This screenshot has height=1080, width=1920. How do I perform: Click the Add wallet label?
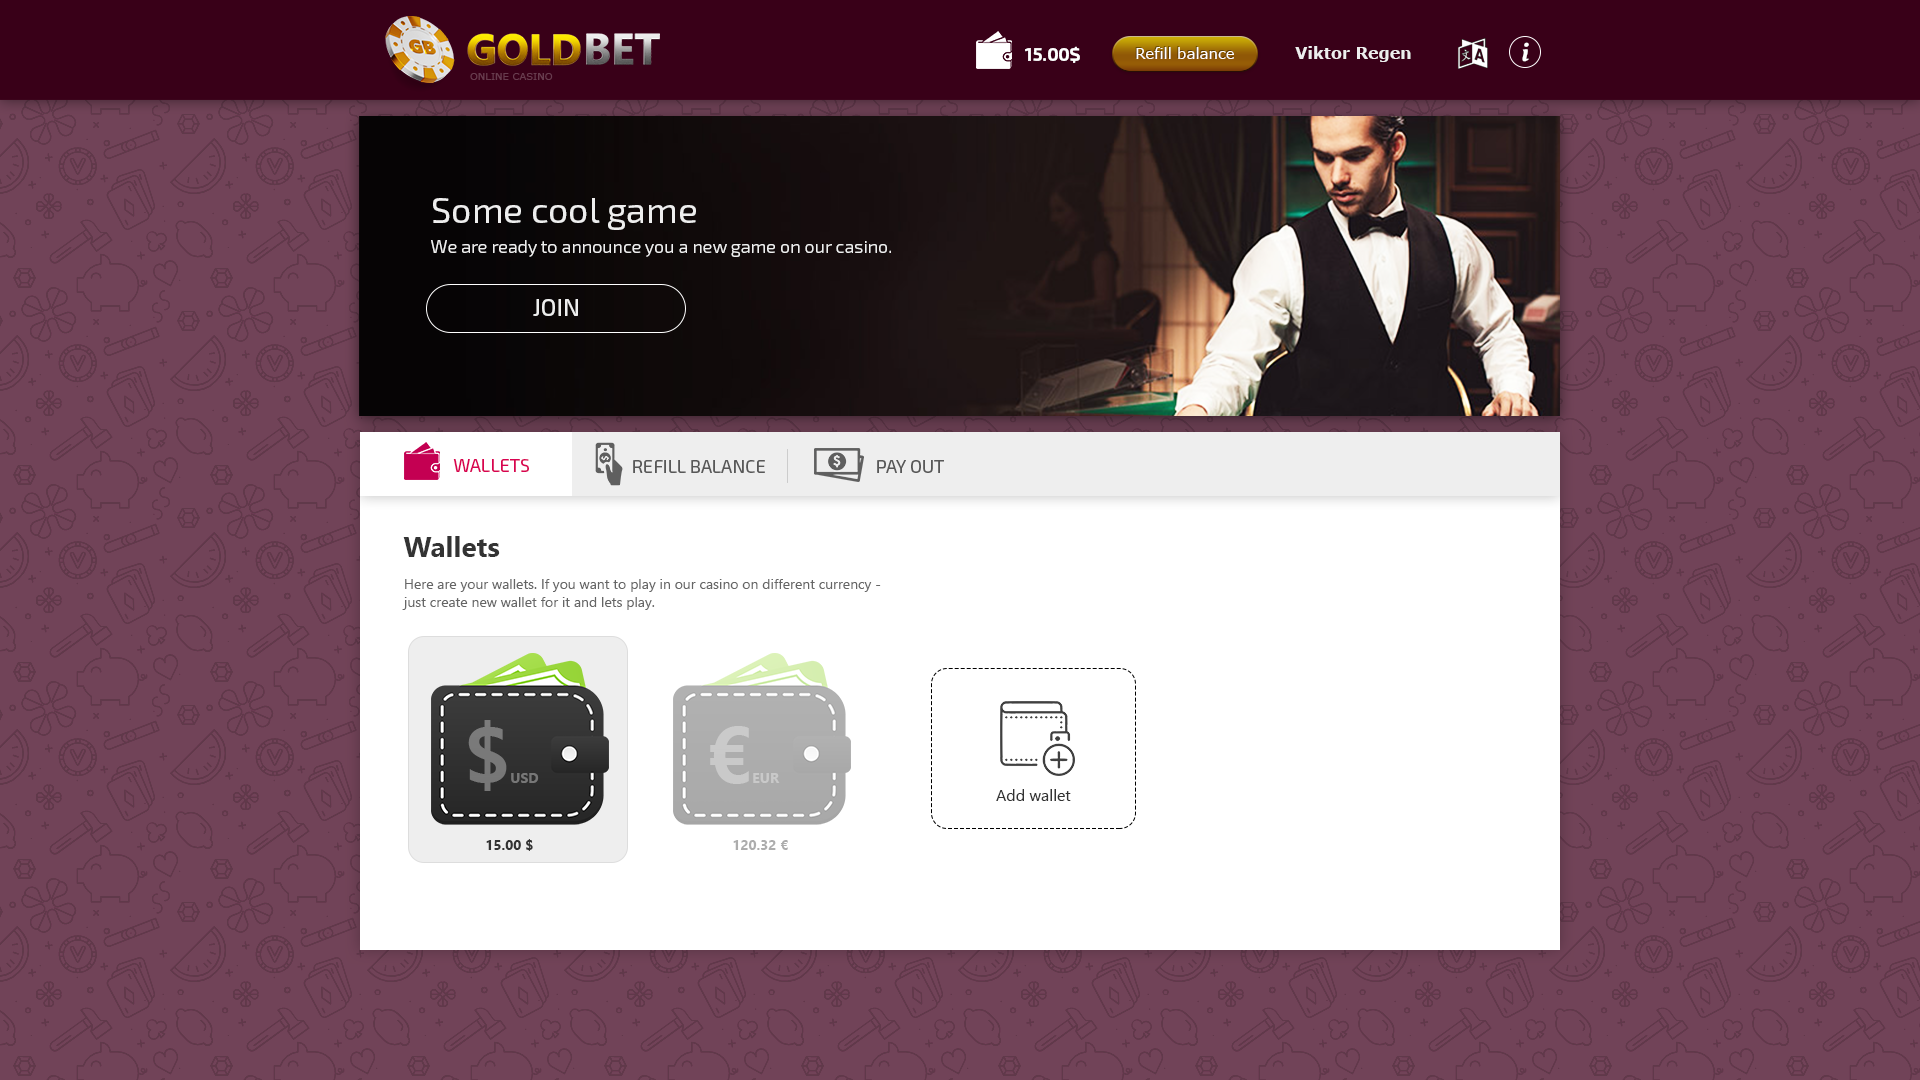(1033, 795)
